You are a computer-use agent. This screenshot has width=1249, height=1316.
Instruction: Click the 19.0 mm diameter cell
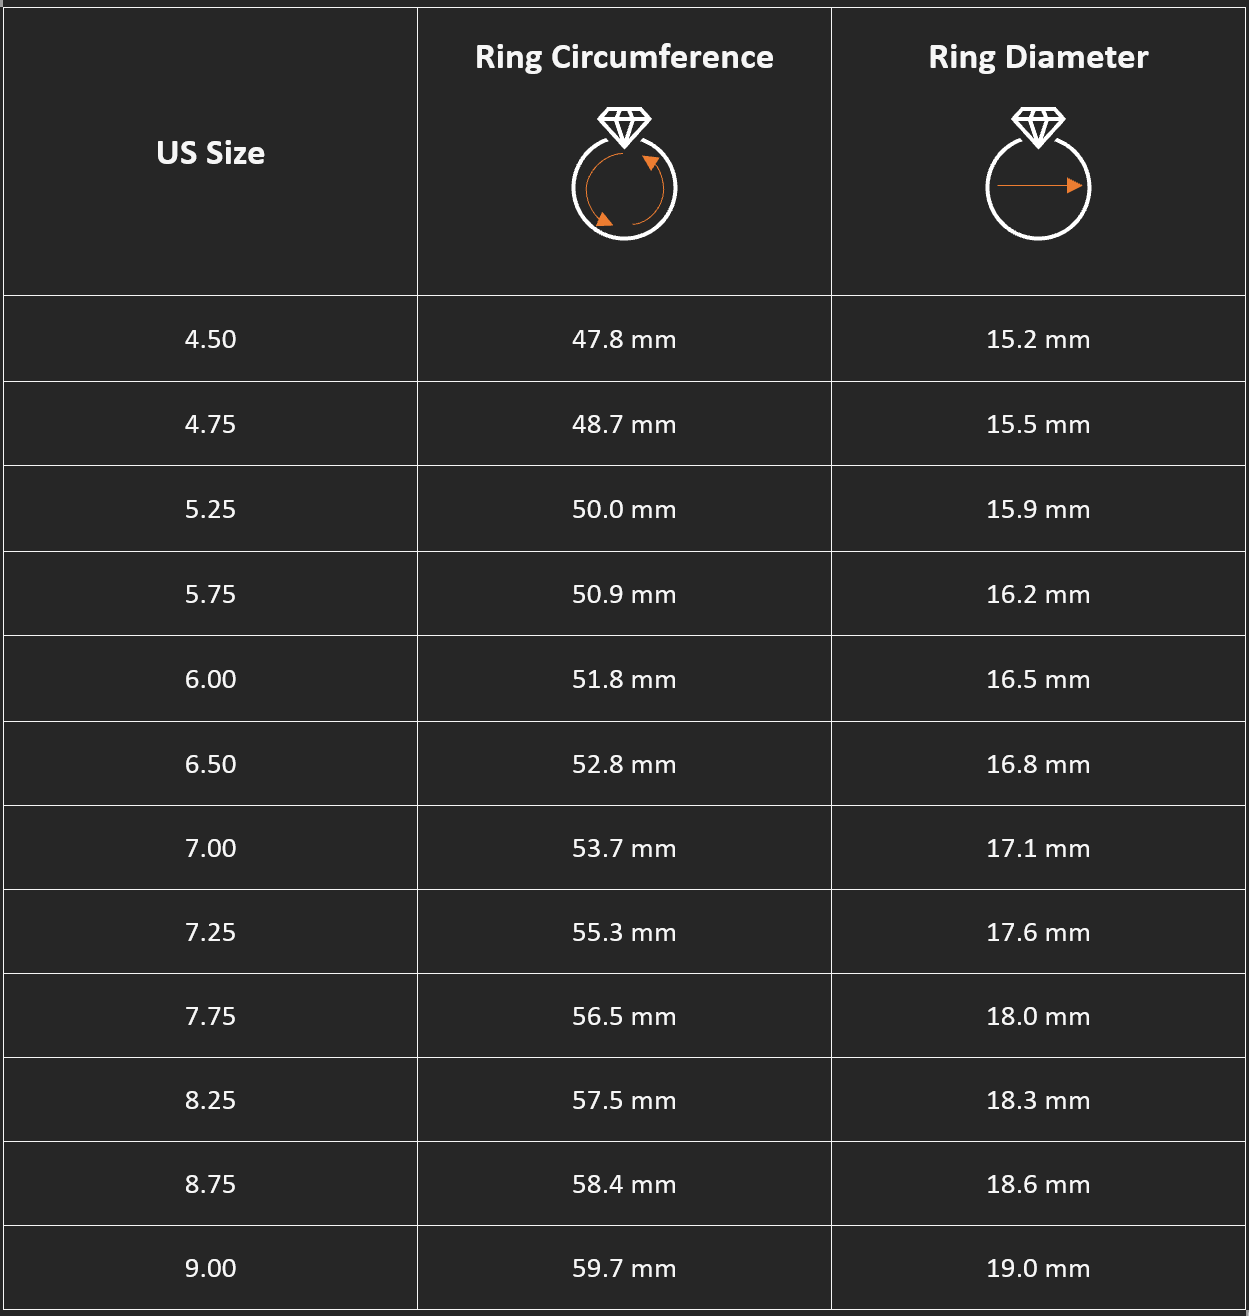[1038, 1268]
